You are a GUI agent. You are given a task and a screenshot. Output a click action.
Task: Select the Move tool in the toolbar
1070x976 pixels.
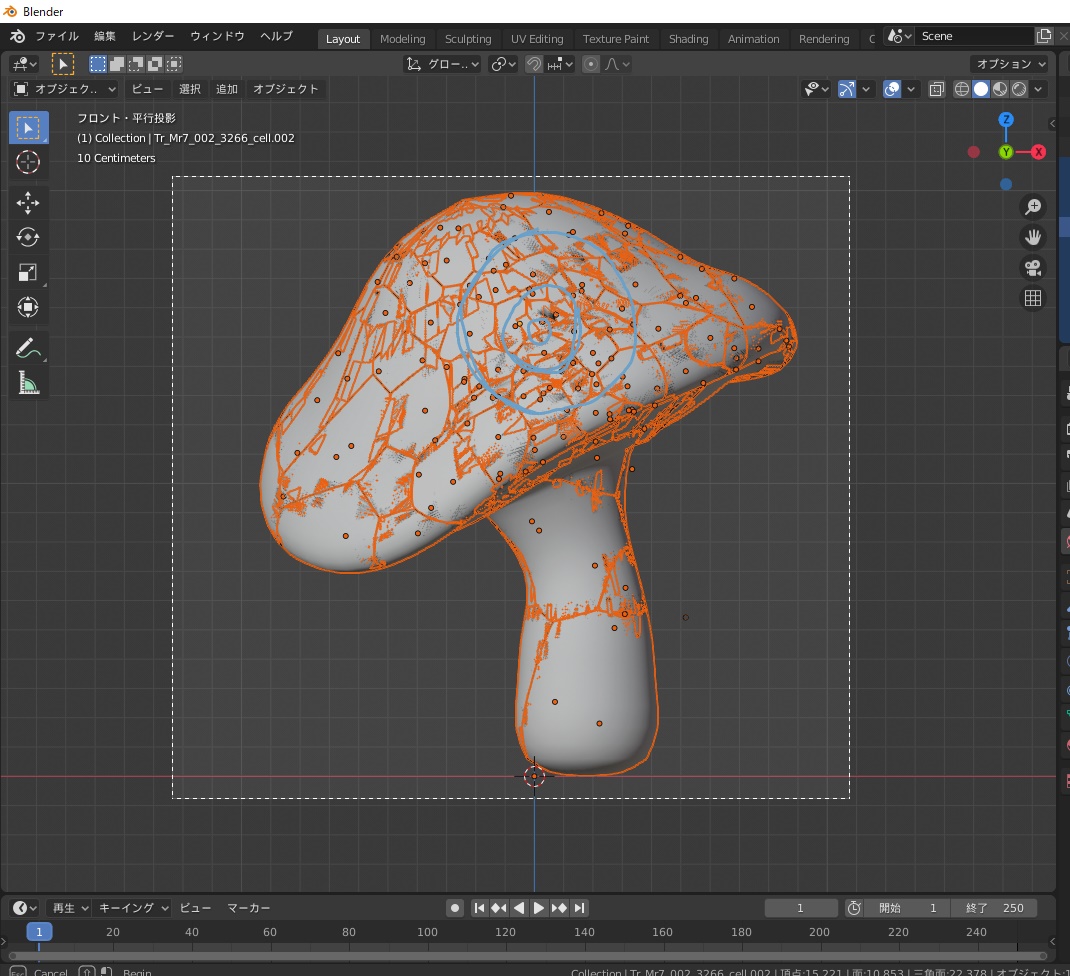click(28, 202)
